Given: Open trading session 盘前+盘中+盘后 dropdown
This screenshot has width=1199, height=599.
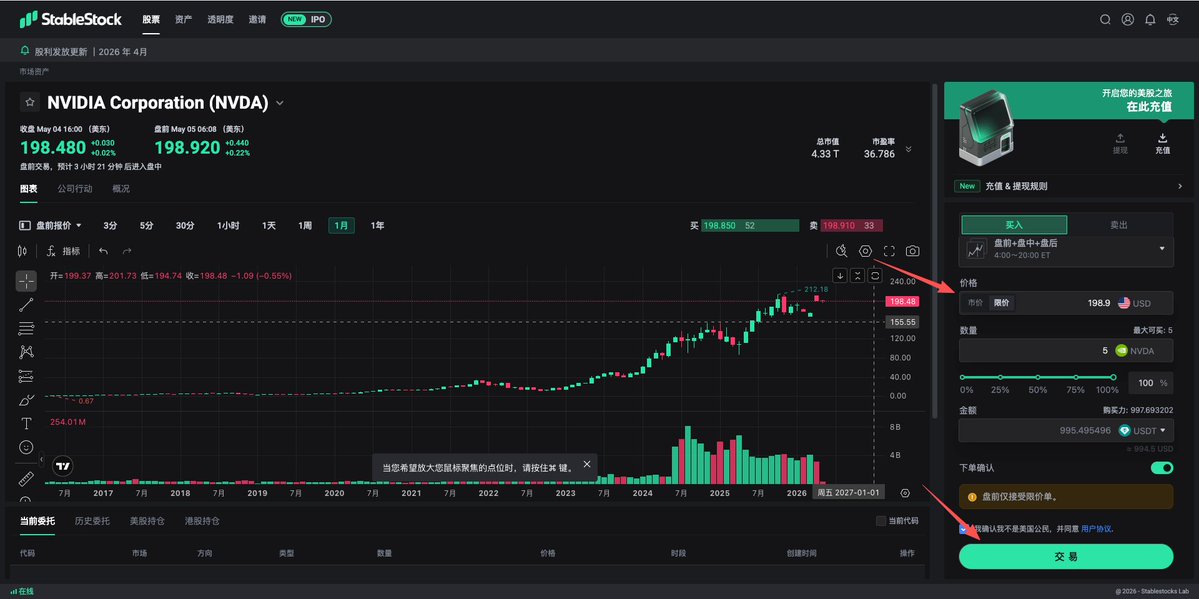Looking at the screenshot, I should [x=1066, y=249].
